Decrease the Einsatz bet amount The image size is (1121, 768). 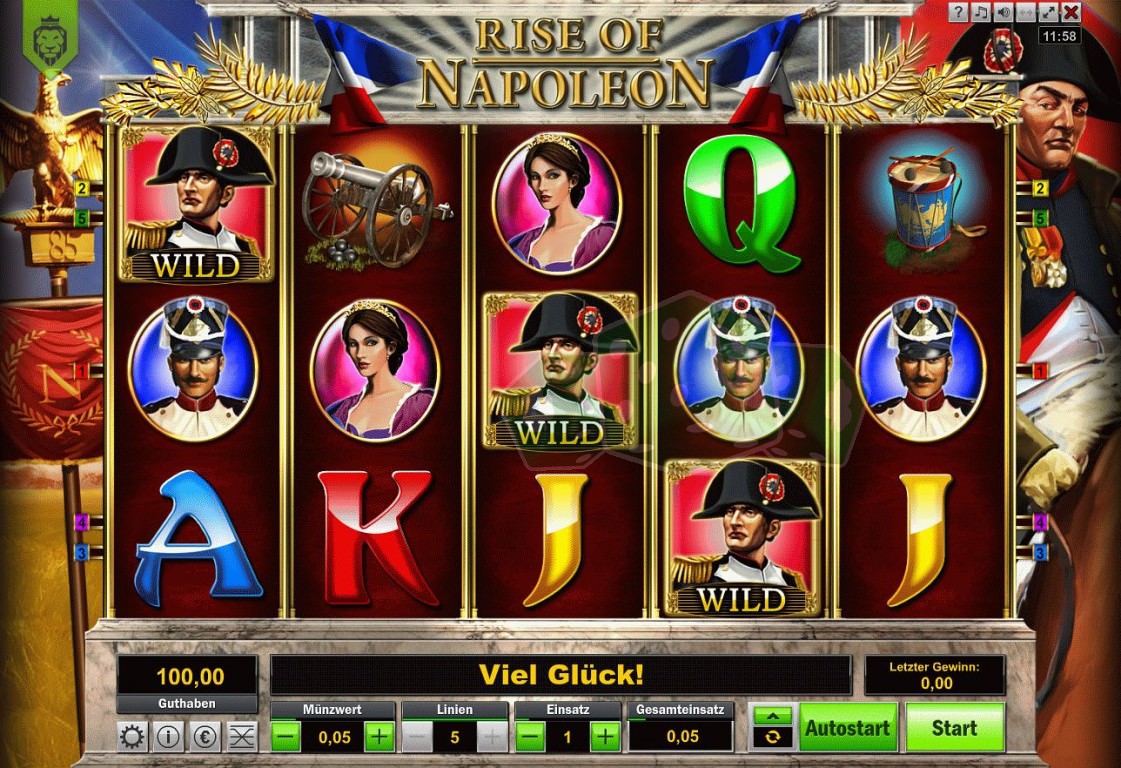[x=530, y=737]
